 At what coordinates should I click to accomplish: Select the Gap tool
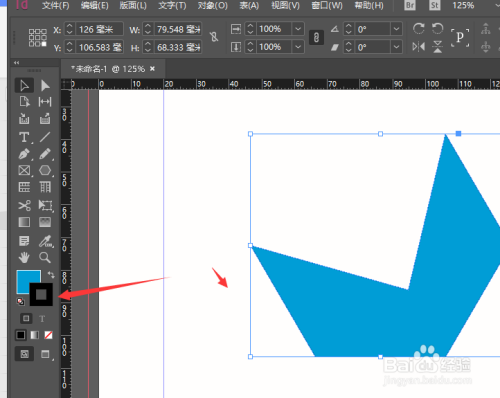(45, 102)
